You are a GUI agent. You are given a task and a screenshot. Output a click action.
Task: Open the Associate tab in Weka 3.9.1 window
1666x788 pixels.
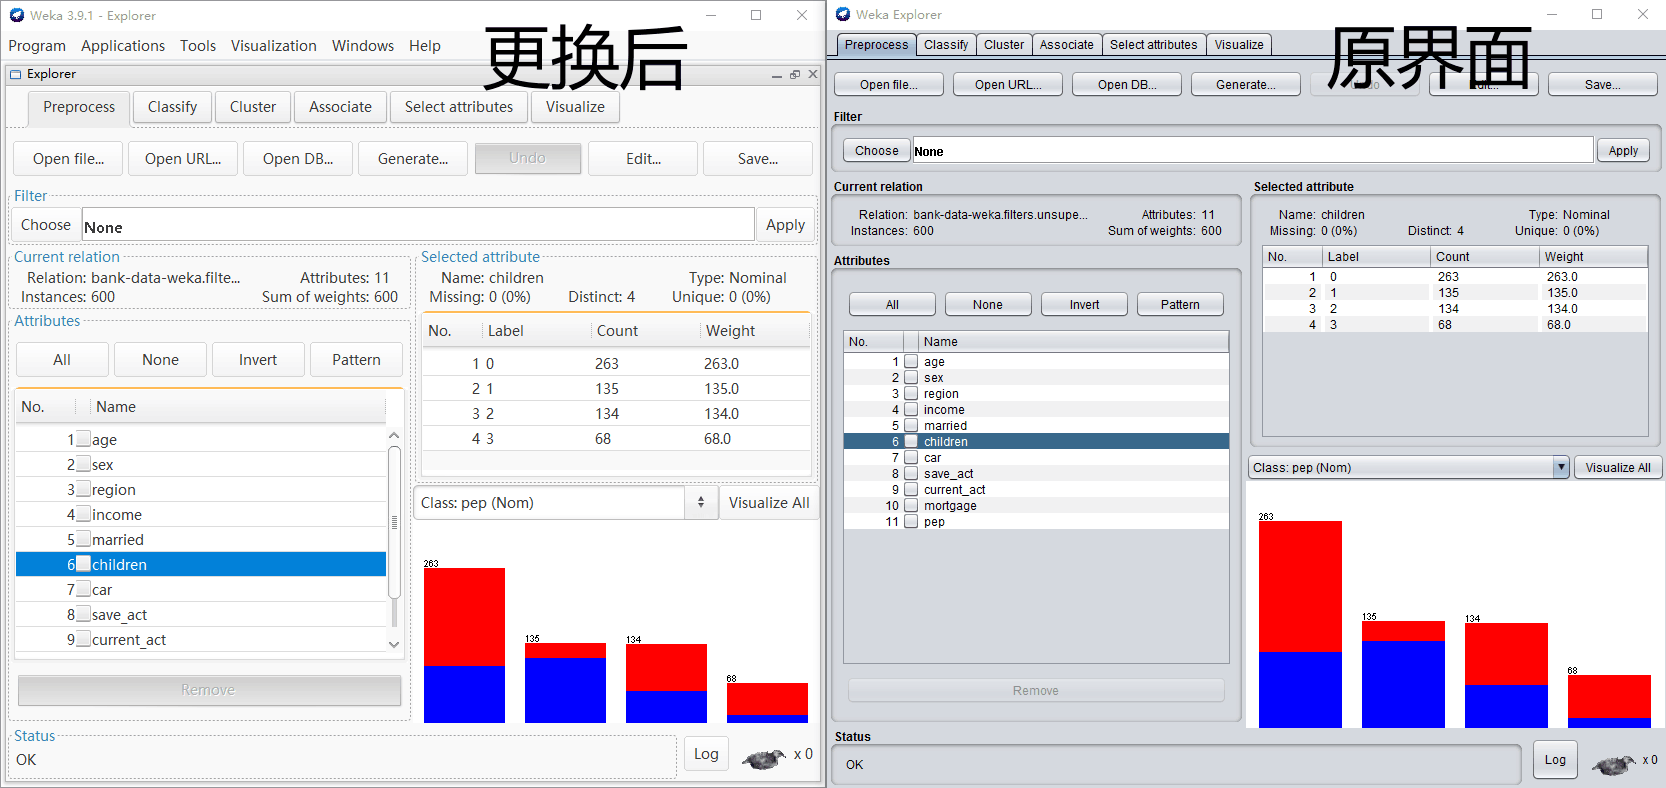[x=340, y=107]
